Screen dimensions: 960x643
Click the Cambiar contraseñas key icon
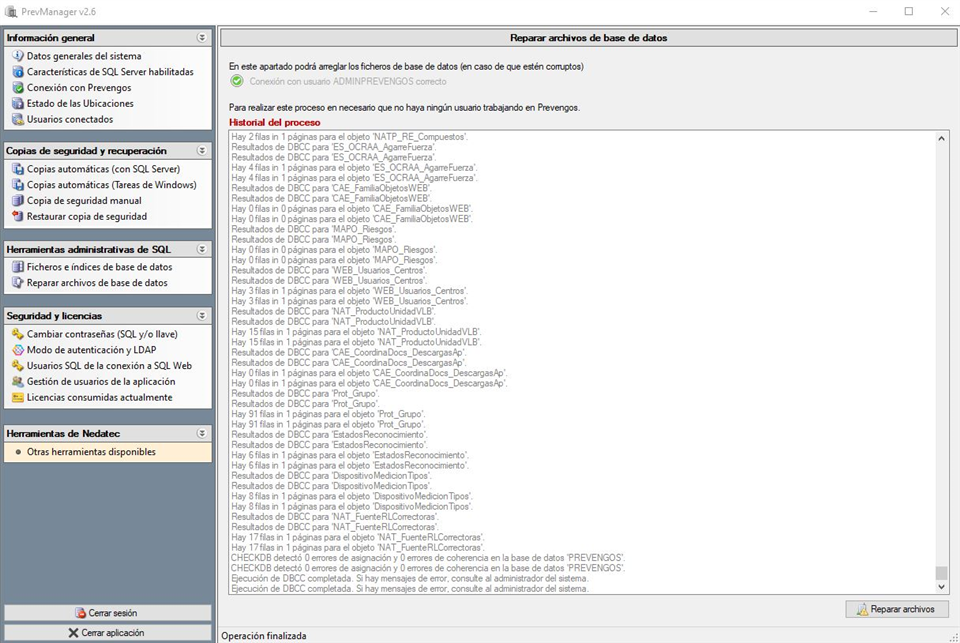pos(18,334)
